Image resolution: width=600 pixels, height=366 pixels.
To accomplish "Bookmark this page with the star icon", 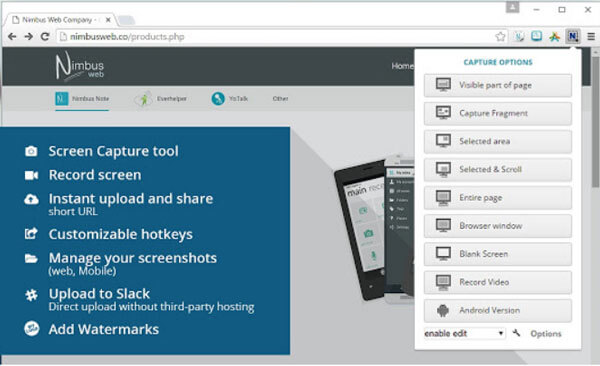I will click(500, 36).
